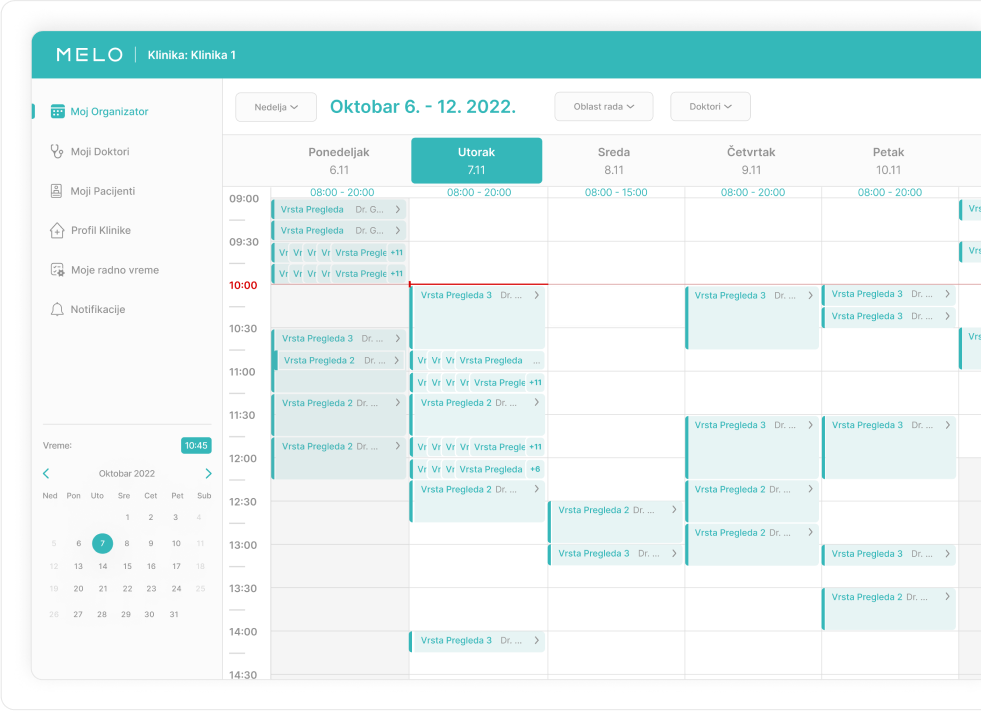Go to previous month in mini calendar
This screenshot has height=711, width=981.
[46, 474]
